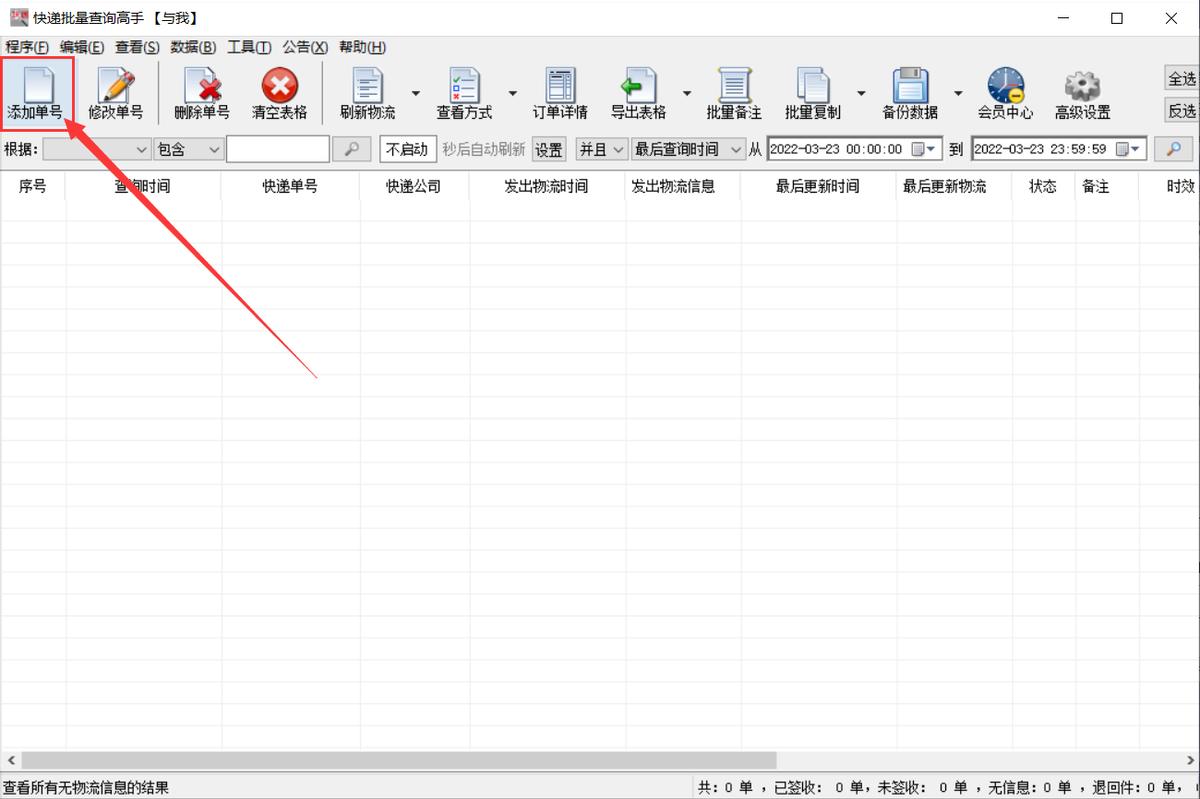The height and width of the screenshot is (799, 1200).
Task: Open the 批量备注 batch remark tool
Action: (734, 92)
